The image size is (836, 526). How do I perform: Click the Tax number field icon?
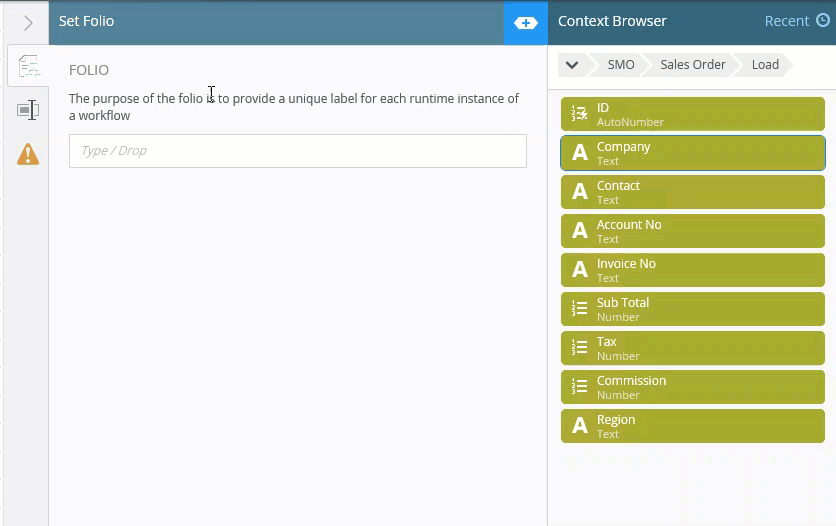[x=579, y=348]
